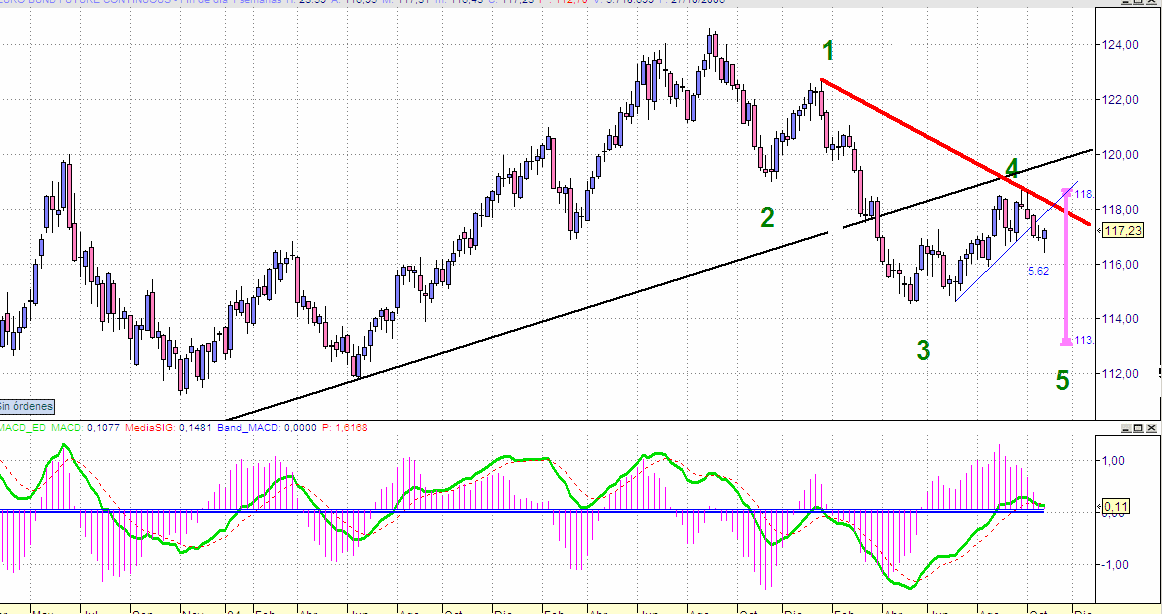
Task: Click the 114,00 price axis label
Action: 1120,319
